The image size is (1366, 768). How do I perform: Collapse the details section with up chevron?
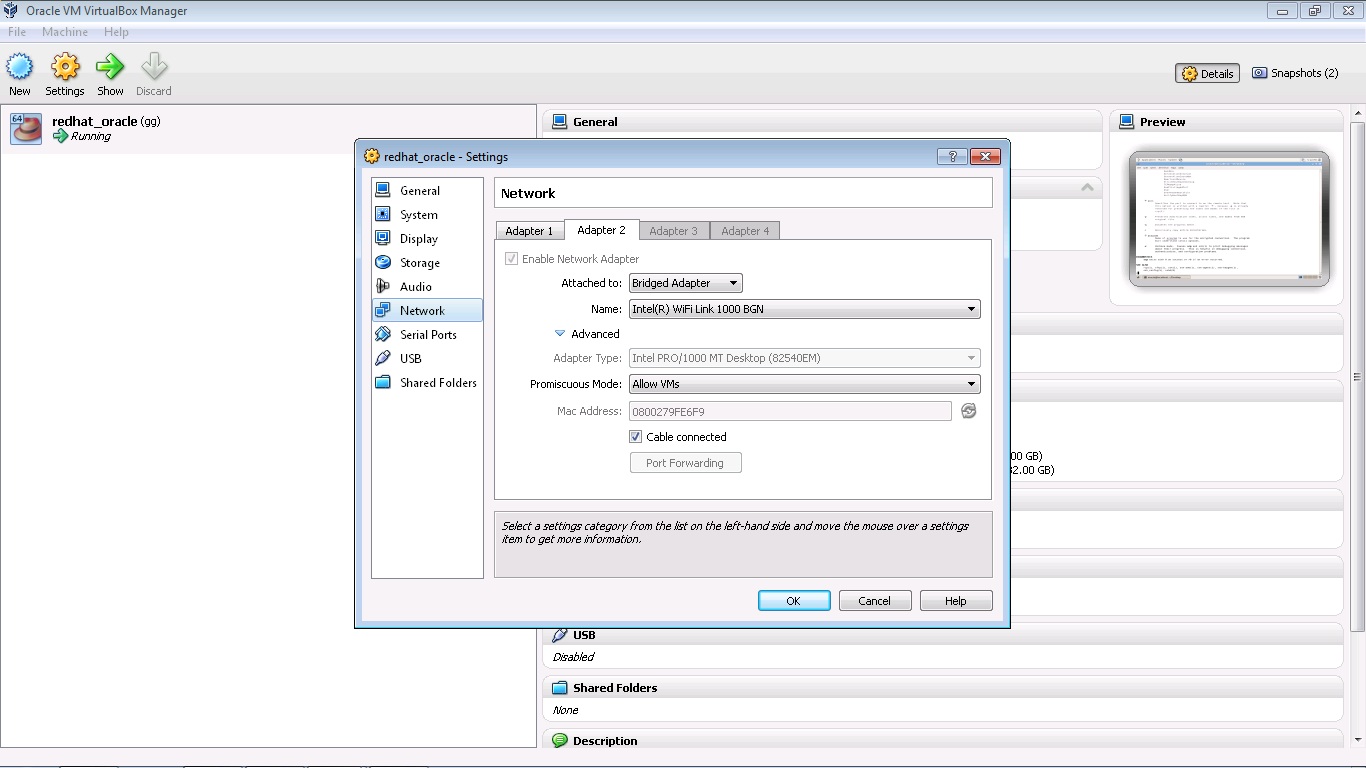1088,187
